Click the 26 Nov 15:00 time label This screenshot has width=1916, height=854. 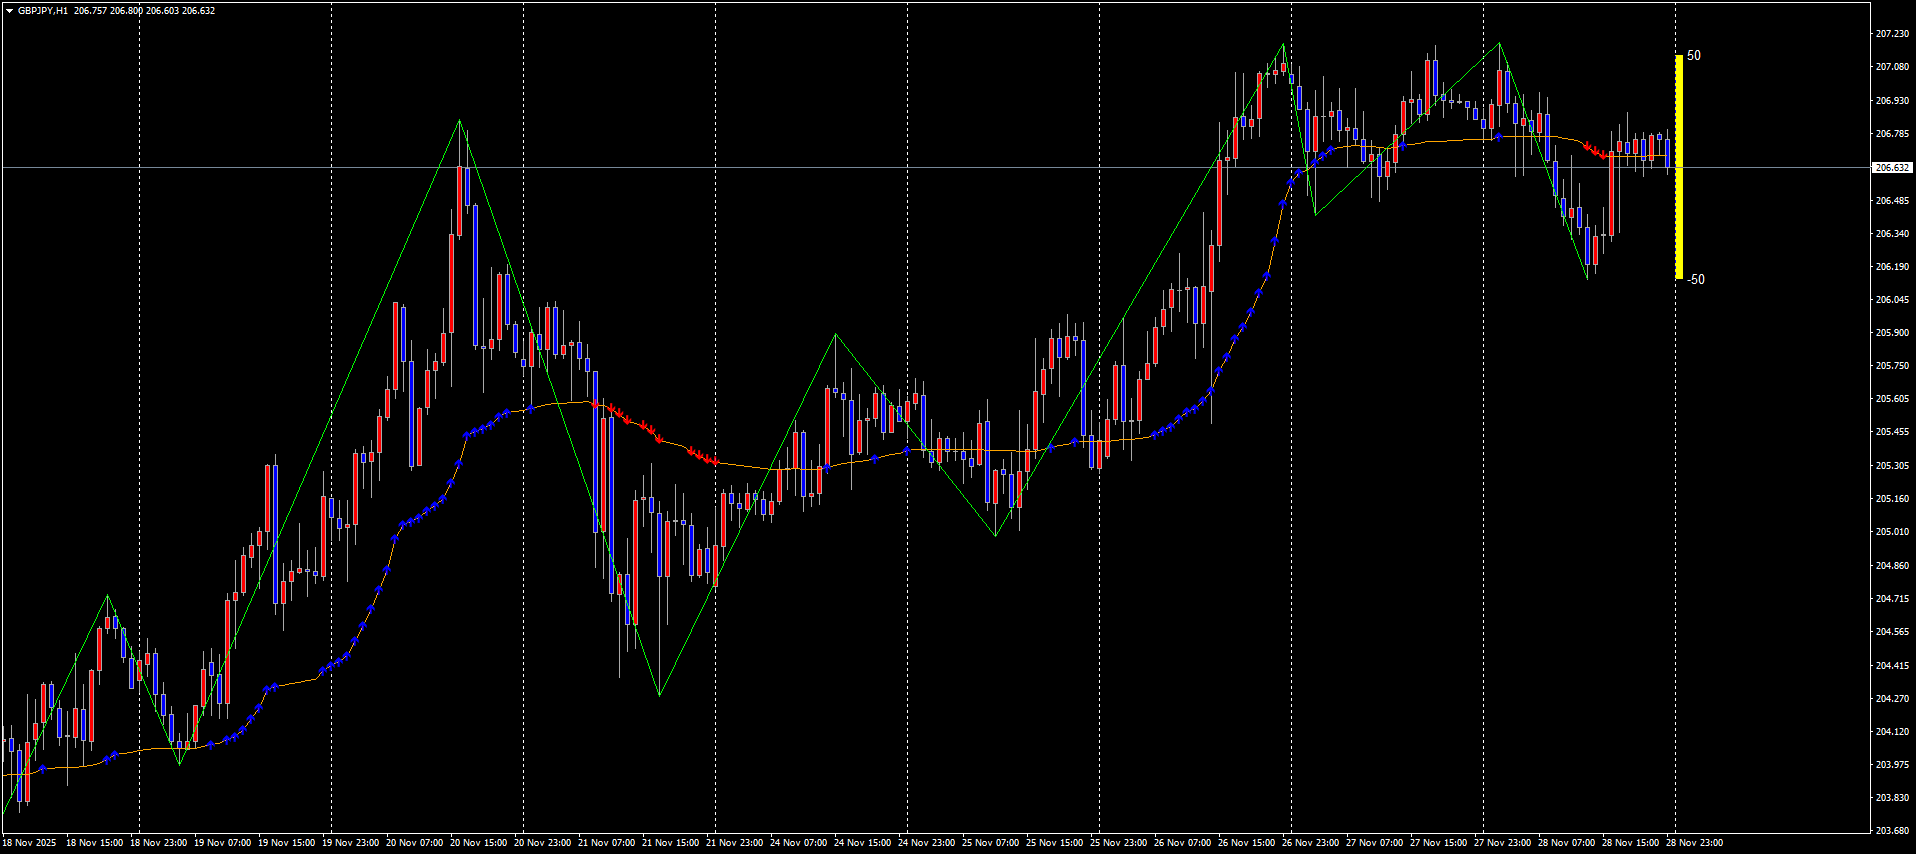[1246, 843]
